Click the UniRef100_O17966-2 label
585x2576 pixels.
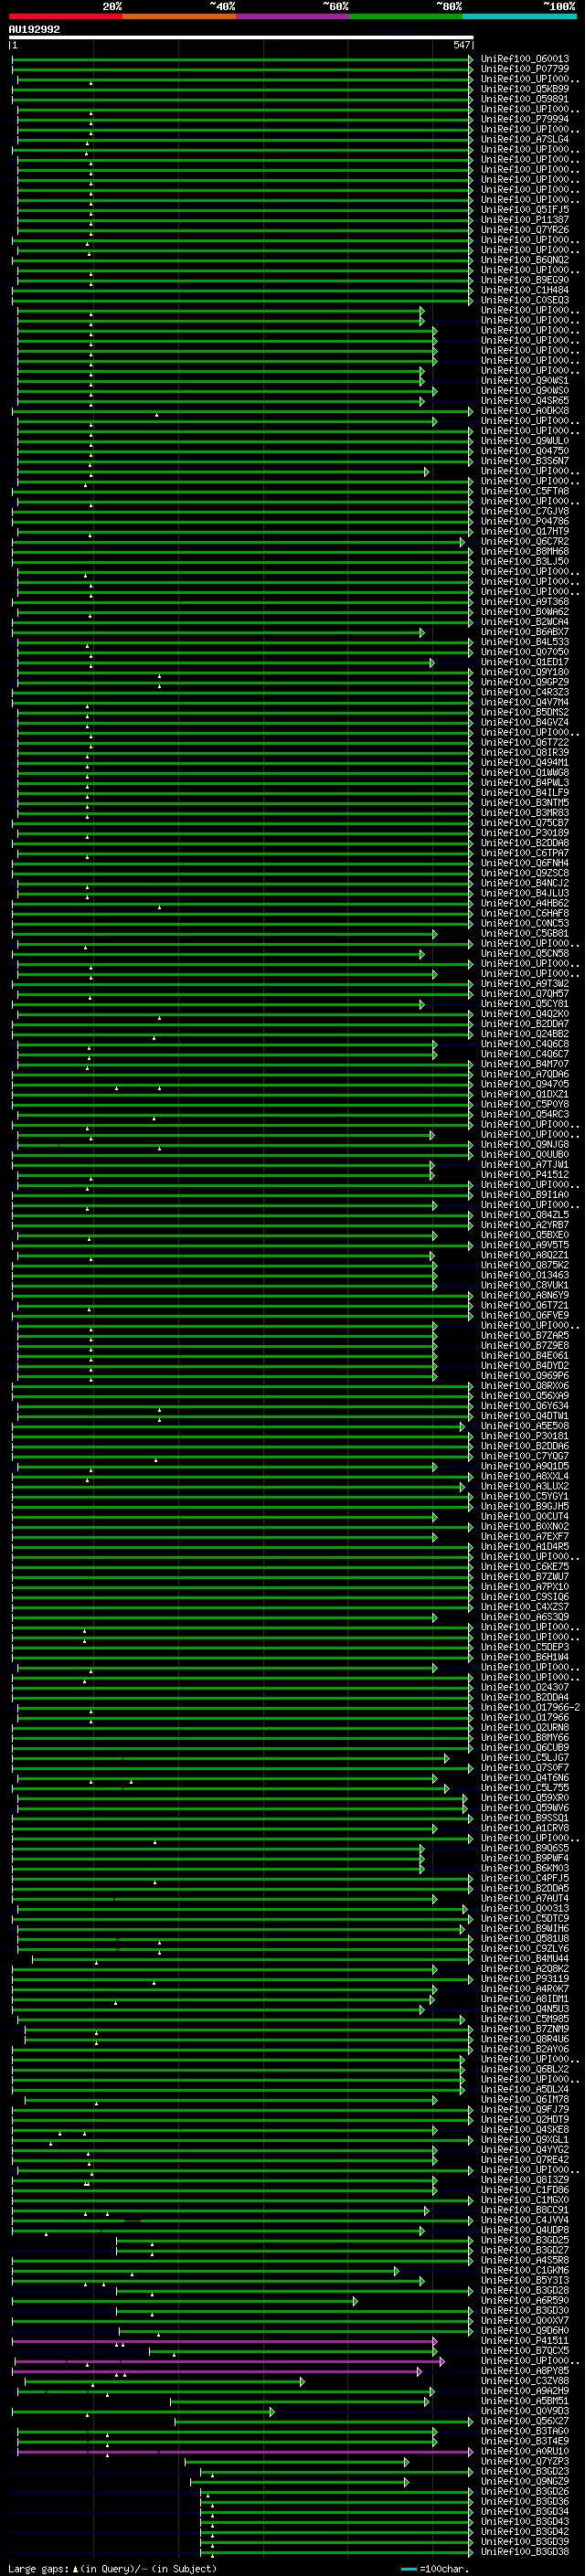[530, 1707]
